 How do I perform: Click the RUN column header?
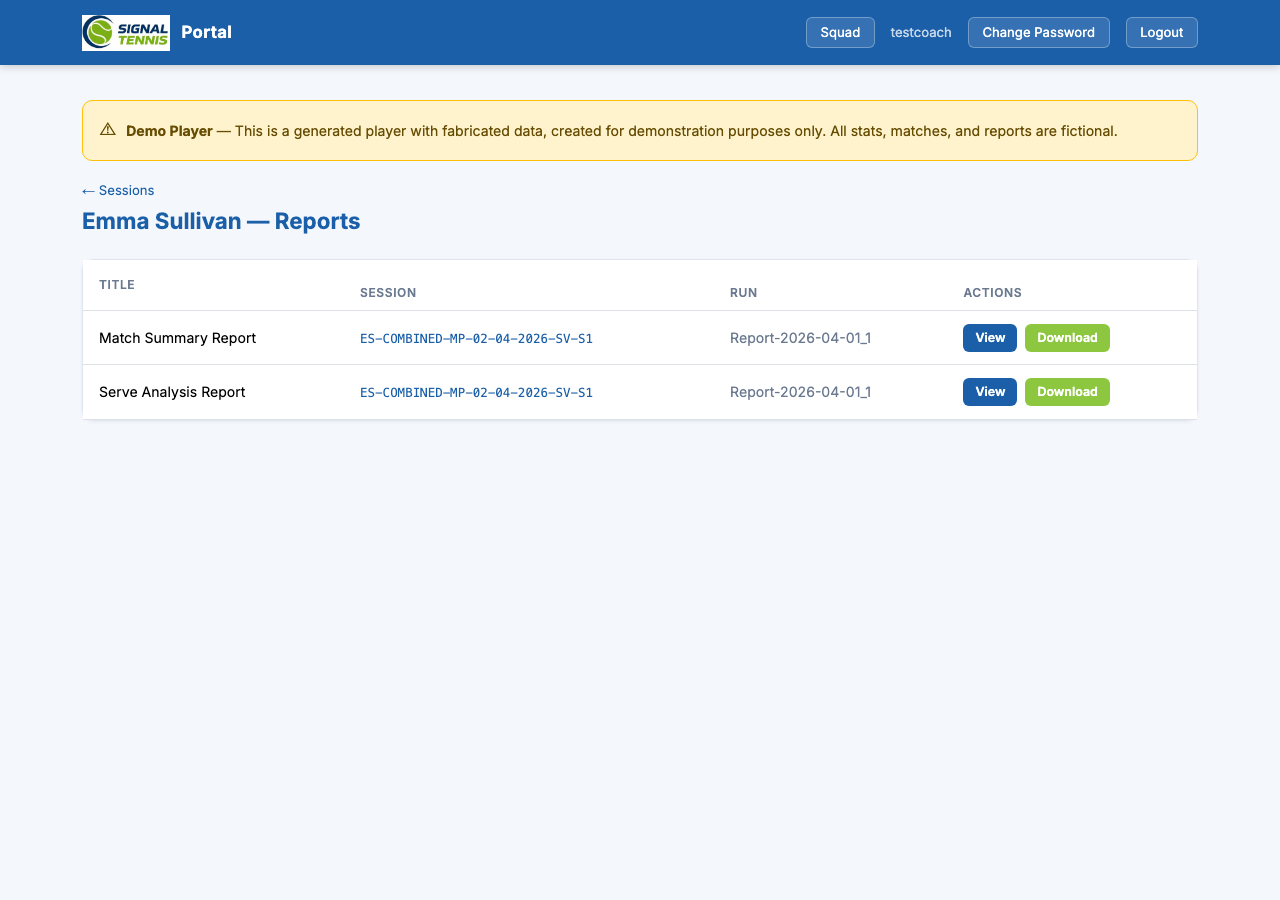point(744,293)
